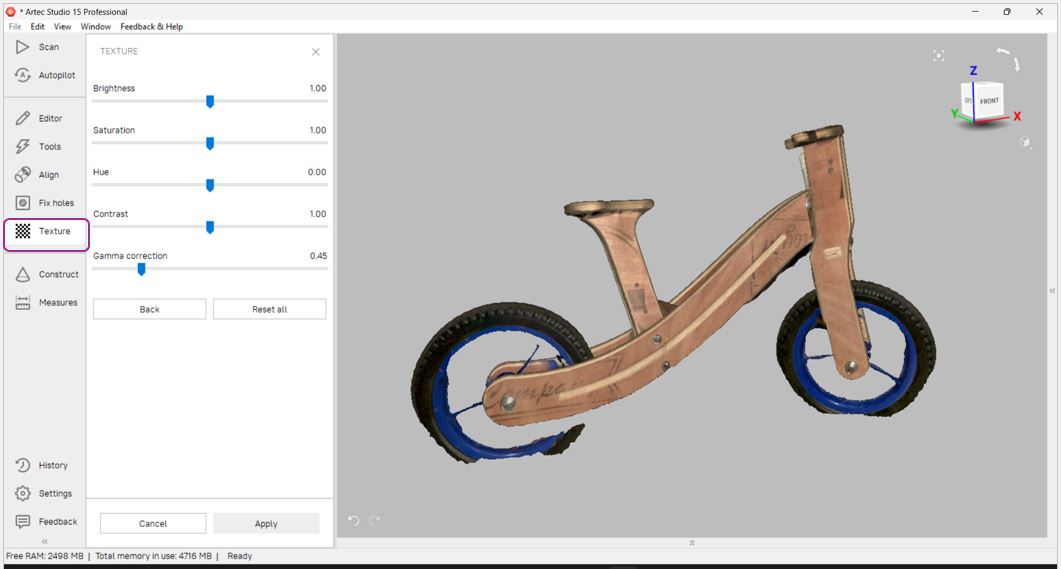This screenshot has height=569, width=1061.
Task: Click the Gamma correction slider handle
Action: 141,269
